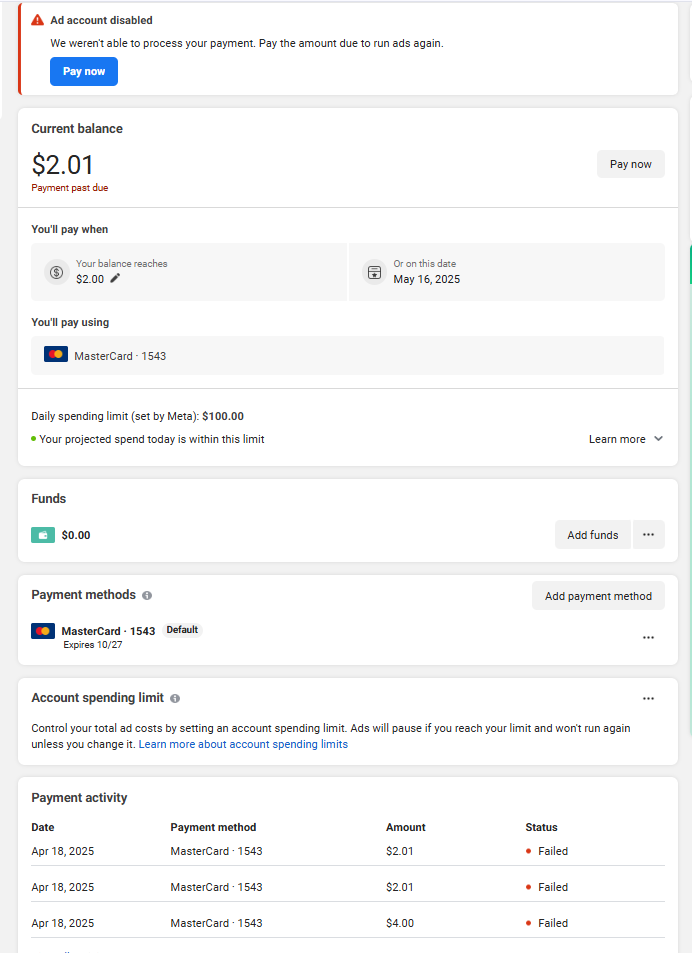Click the Status column header
The height and width of the screenshot is (953, 692).
[x=541, y=827]
